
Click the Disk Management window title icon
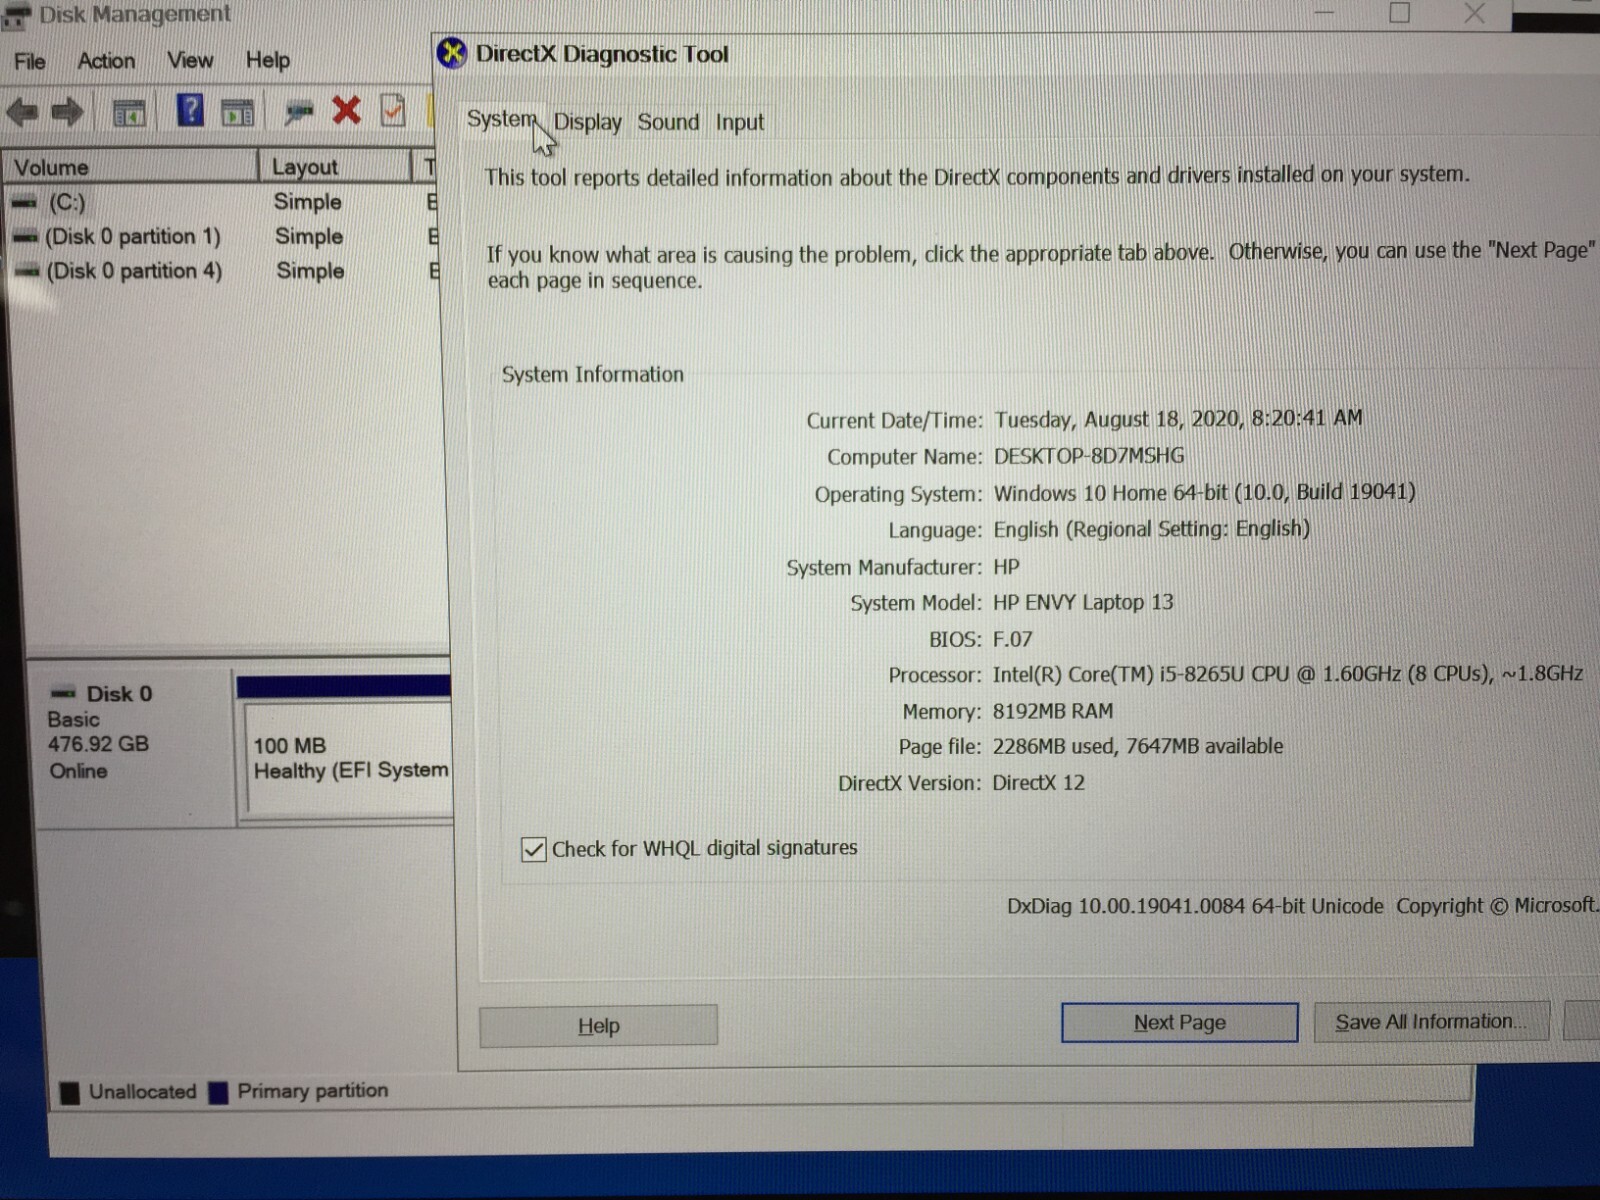(x=16, y=14)
